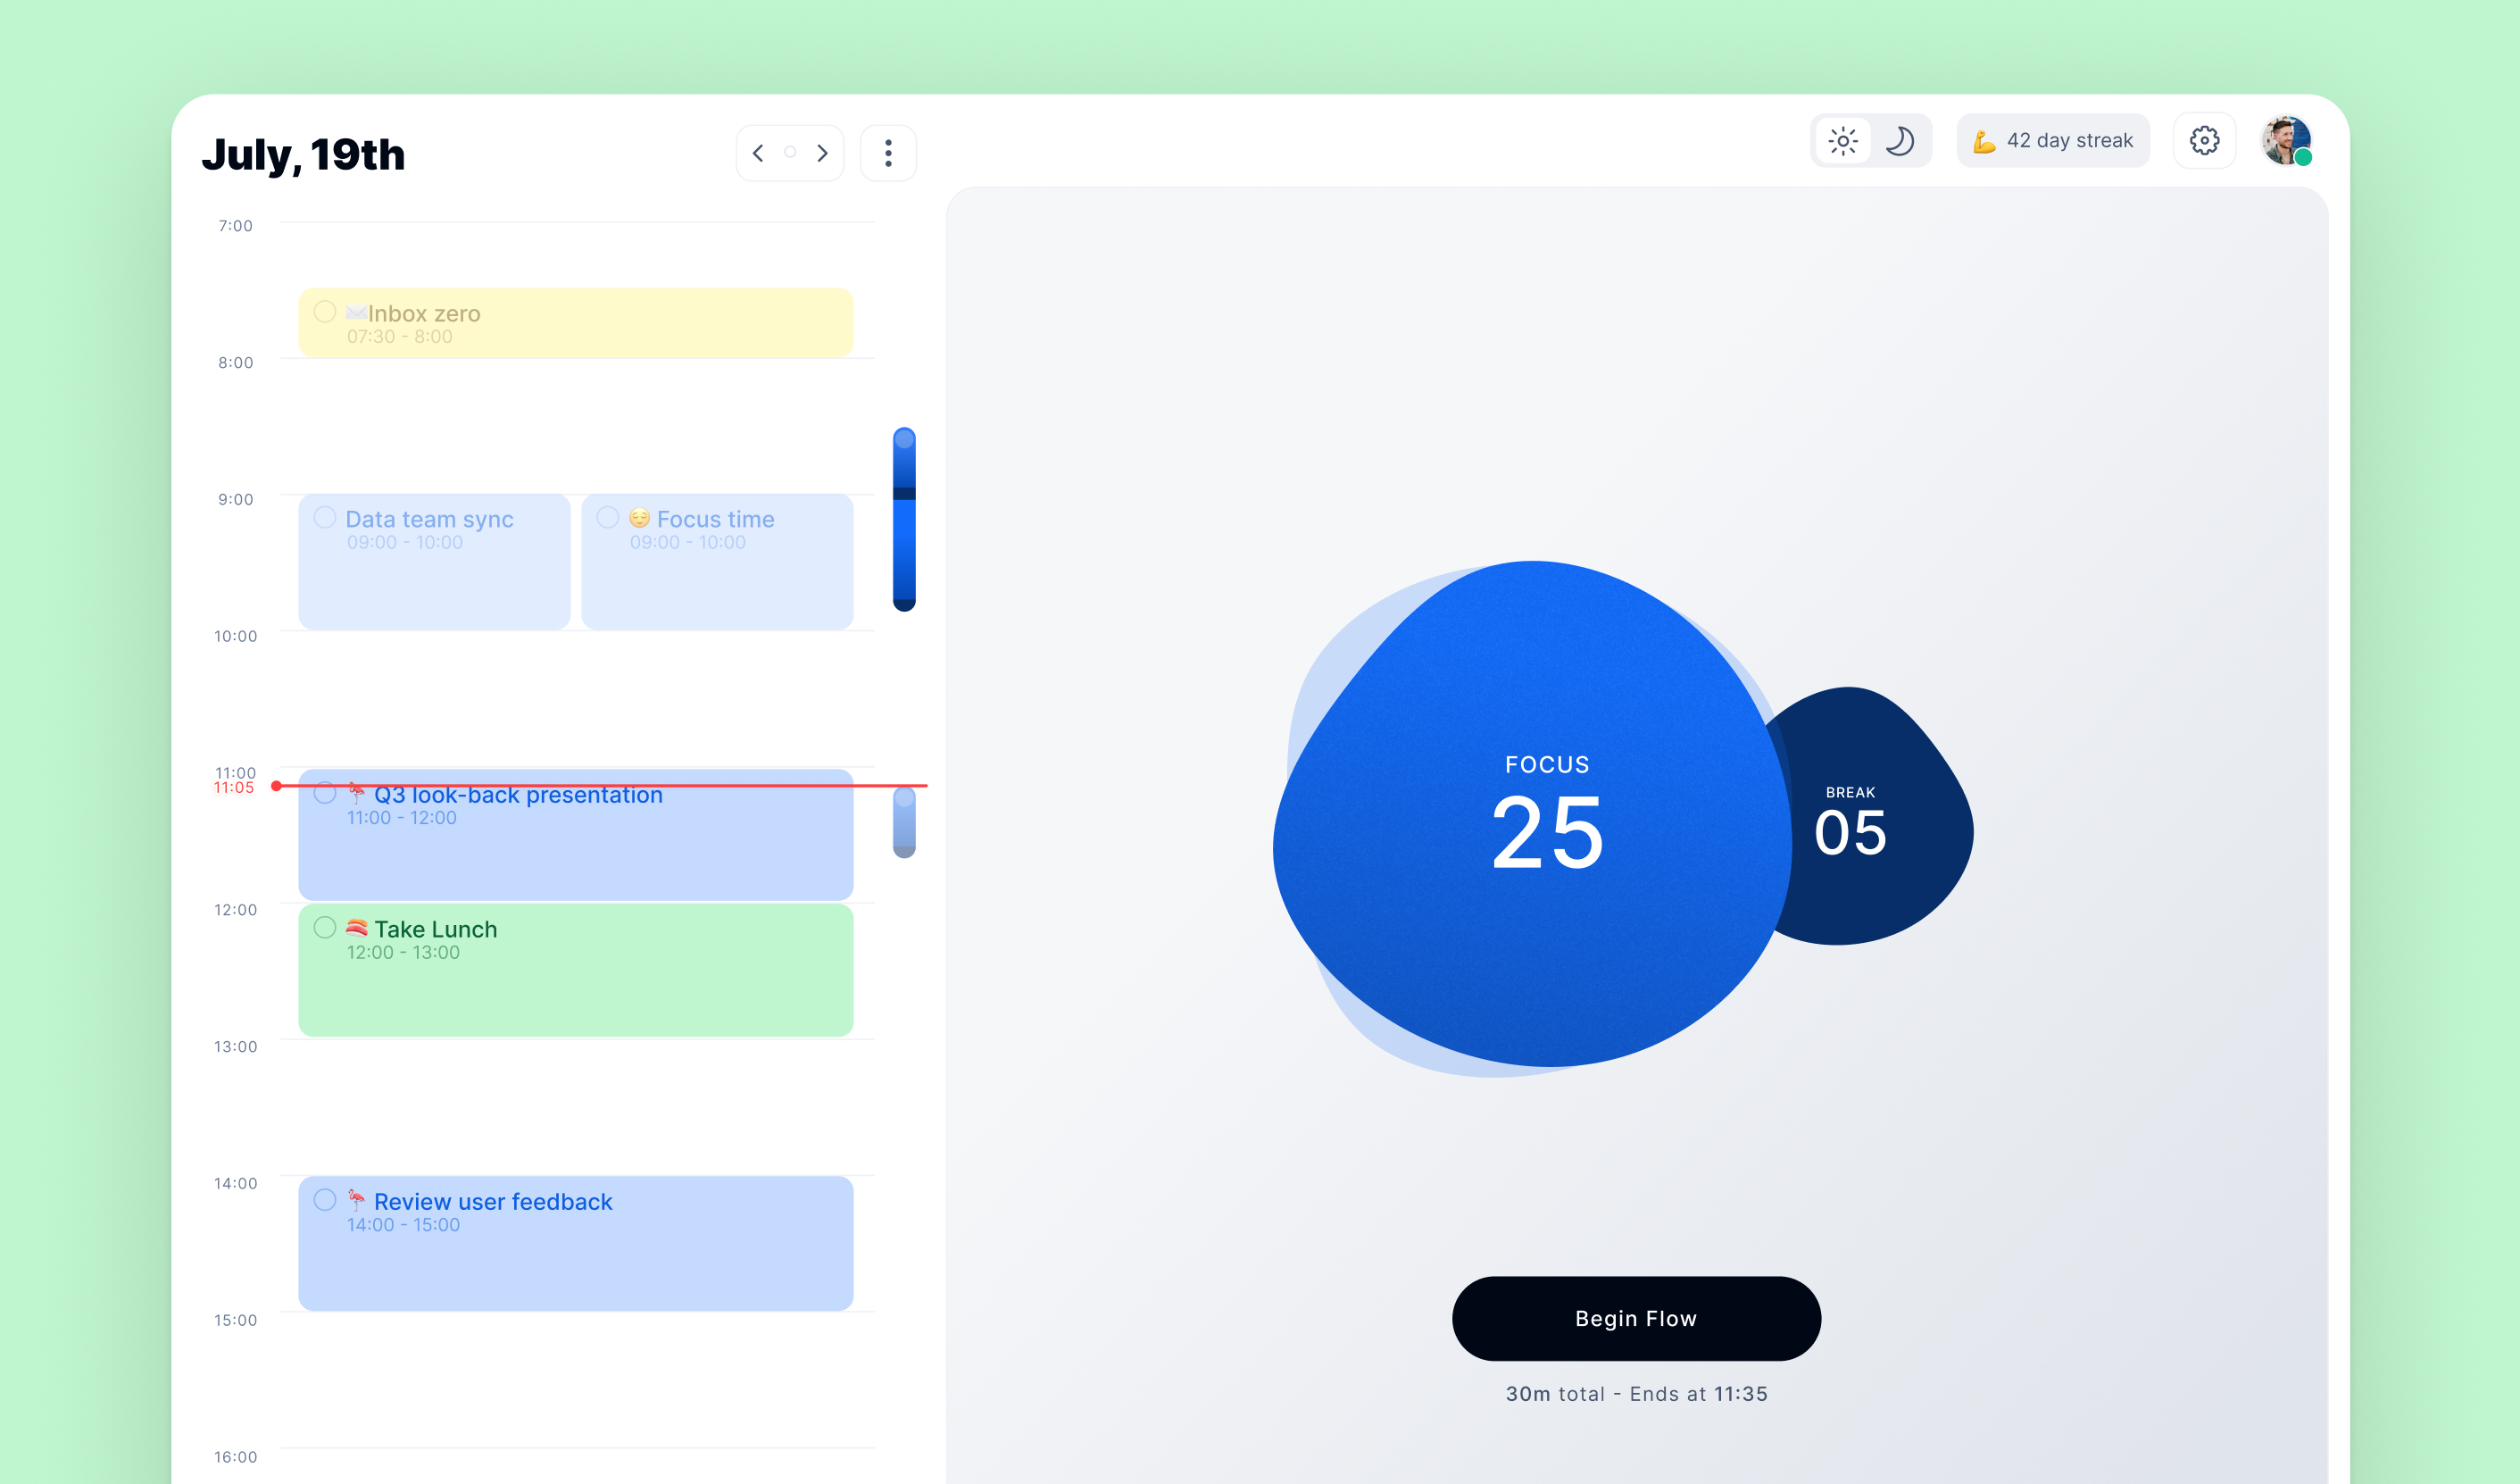Image resolution: width=2520 pixels, height=1484 pixels.
Task: Go to the next day arrow
Action: [x=822, y=153]
